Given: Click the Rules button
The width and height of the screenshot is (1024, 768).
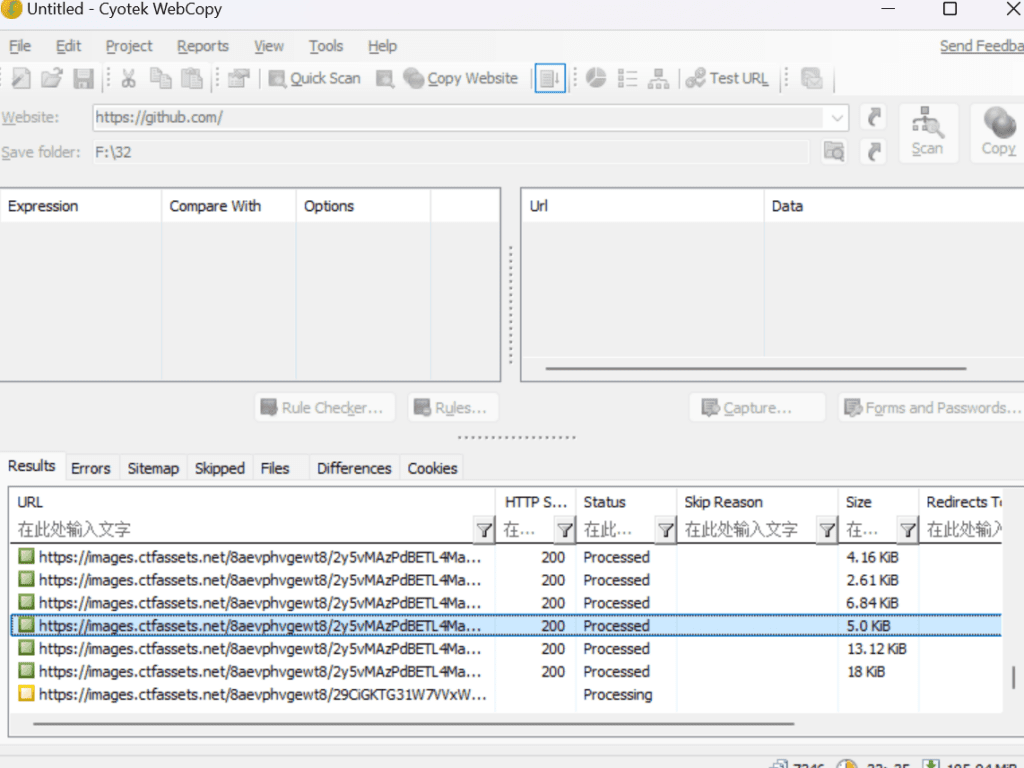Looking at the screenshot, I should coord(453,408).
